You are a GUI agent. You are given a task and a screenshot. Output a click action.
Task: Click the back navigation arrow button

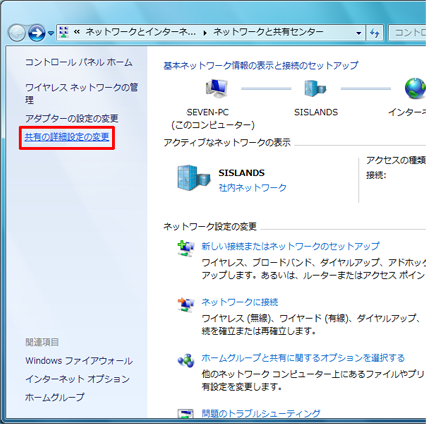tap(17, 33)
